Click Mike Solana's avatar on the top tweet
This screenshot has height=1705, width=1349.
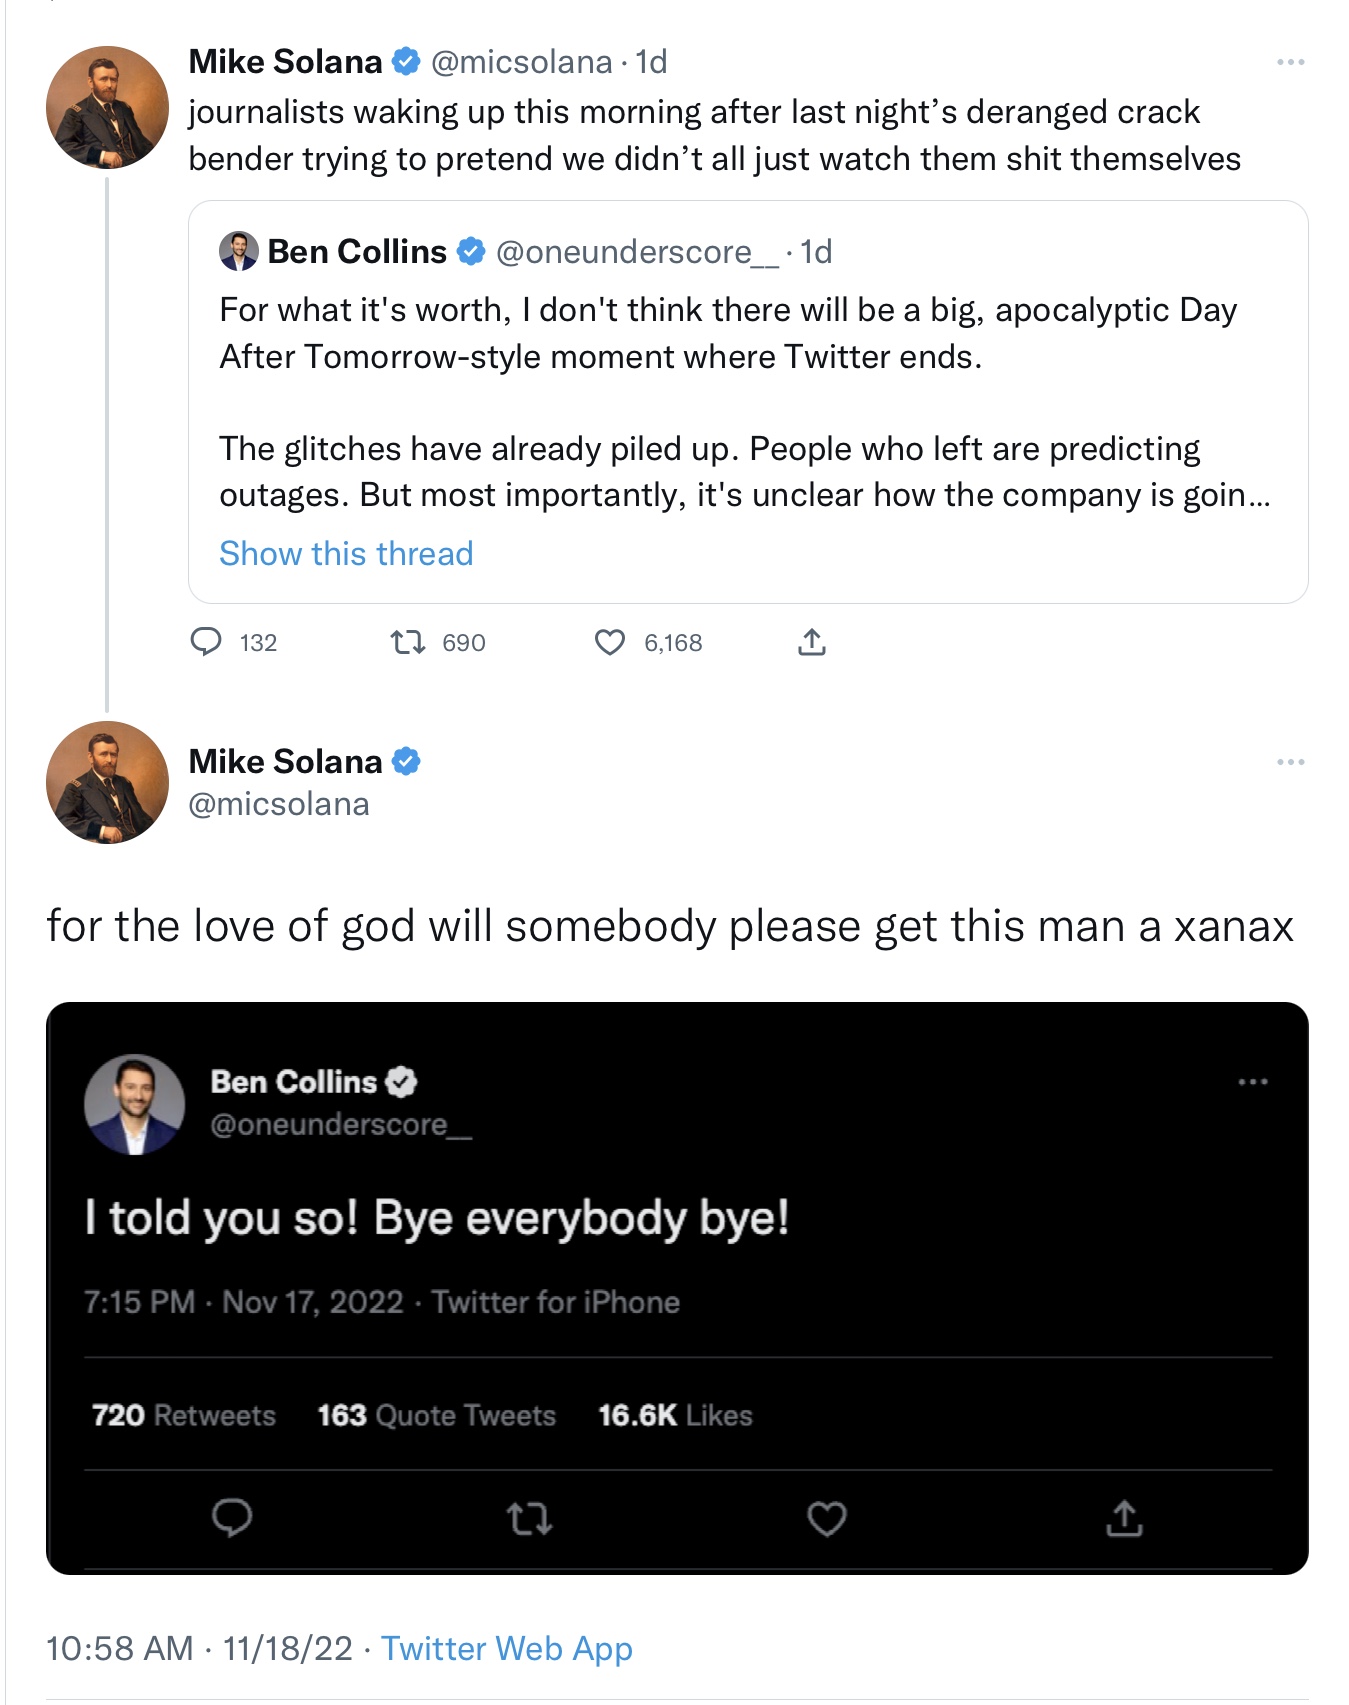point(107,107)
